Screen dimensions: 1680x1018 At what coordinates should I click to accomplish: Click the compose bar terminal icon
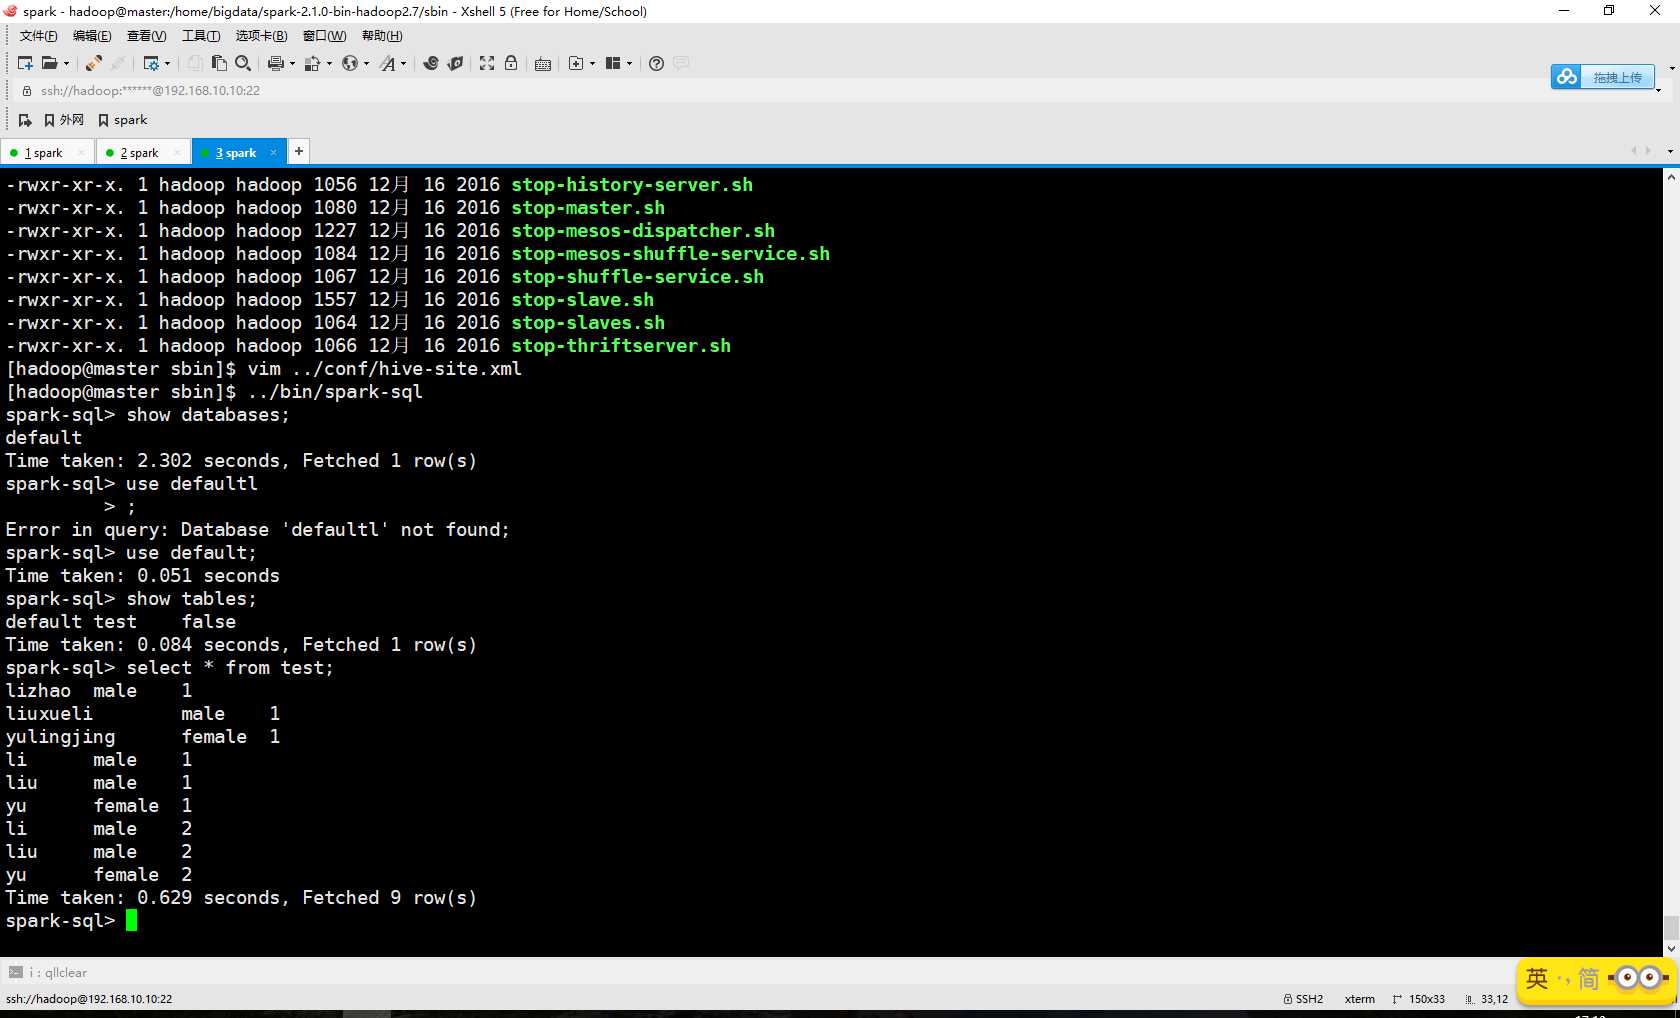tap(15, 972)
